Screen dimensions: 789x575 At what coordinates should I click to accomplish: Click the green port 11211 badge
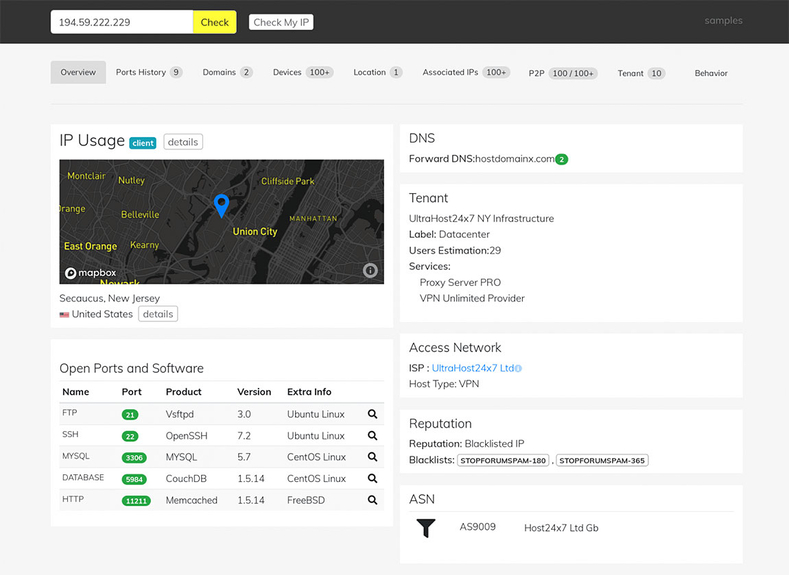click(x=136, y=501)
